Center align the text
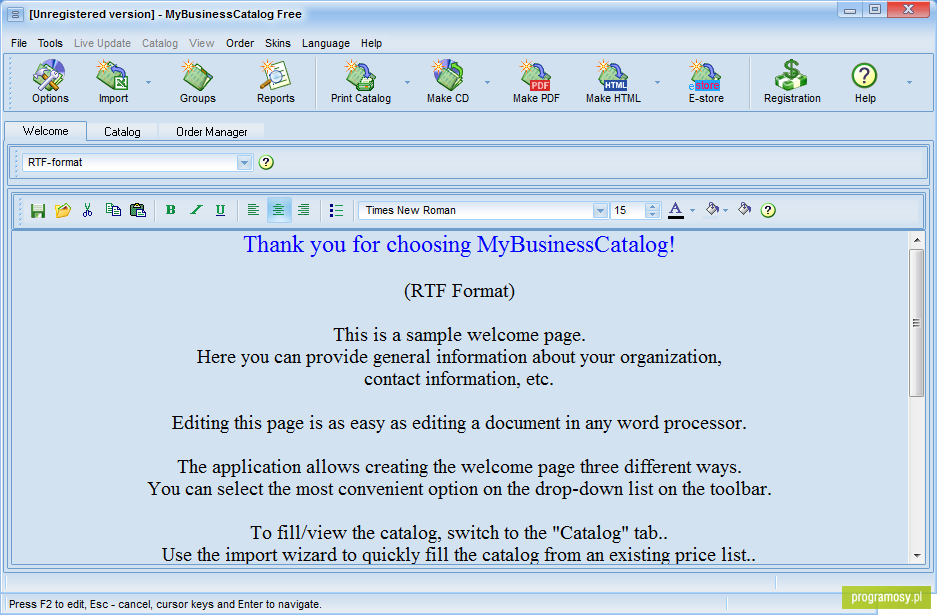Image resolution: width=937 pixels, height=615 pixels. 278,210
